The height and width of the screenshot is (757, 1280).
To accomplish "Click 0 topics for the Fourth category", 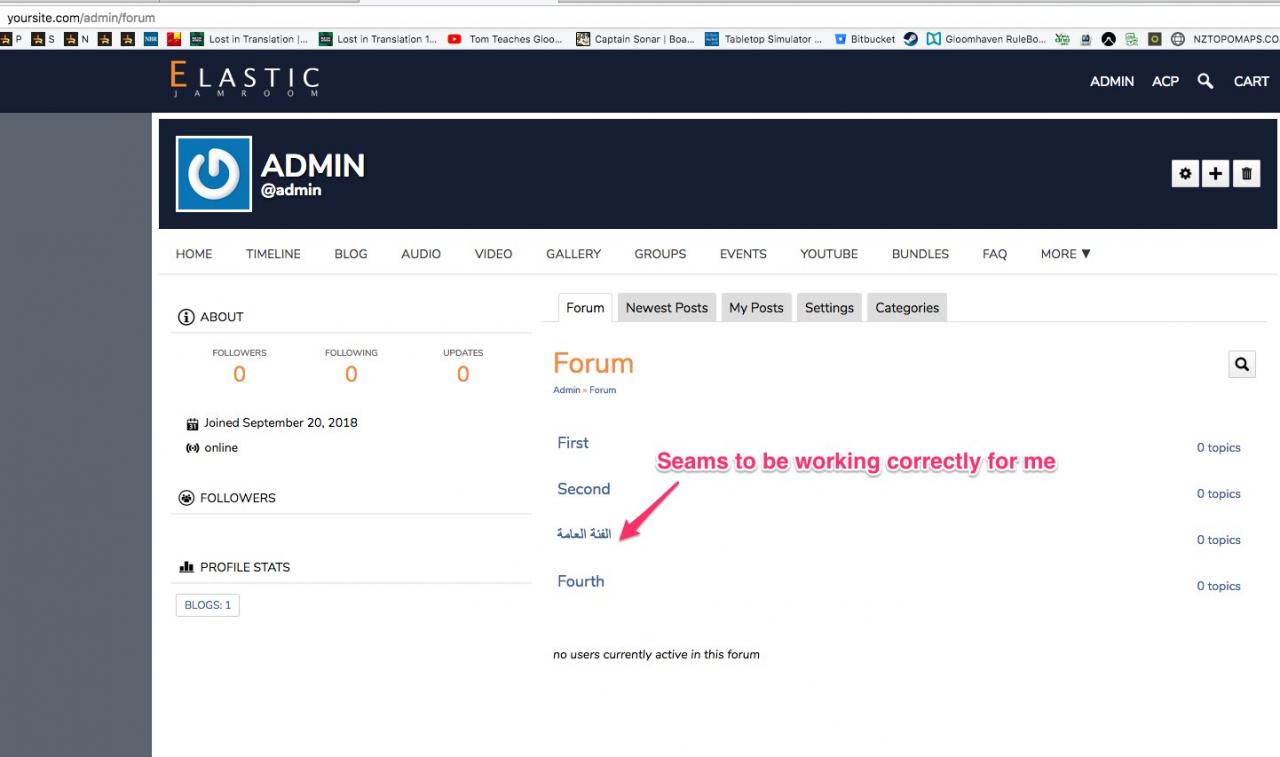I will 1219,586.
